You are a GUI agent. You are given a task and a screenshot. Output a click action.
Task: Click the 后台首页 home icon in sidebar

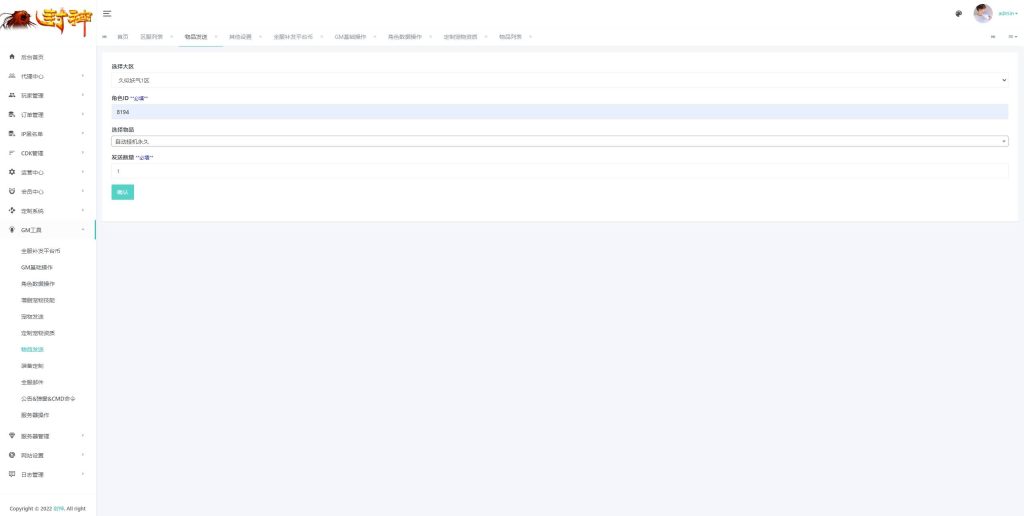(x=11, y=57)
